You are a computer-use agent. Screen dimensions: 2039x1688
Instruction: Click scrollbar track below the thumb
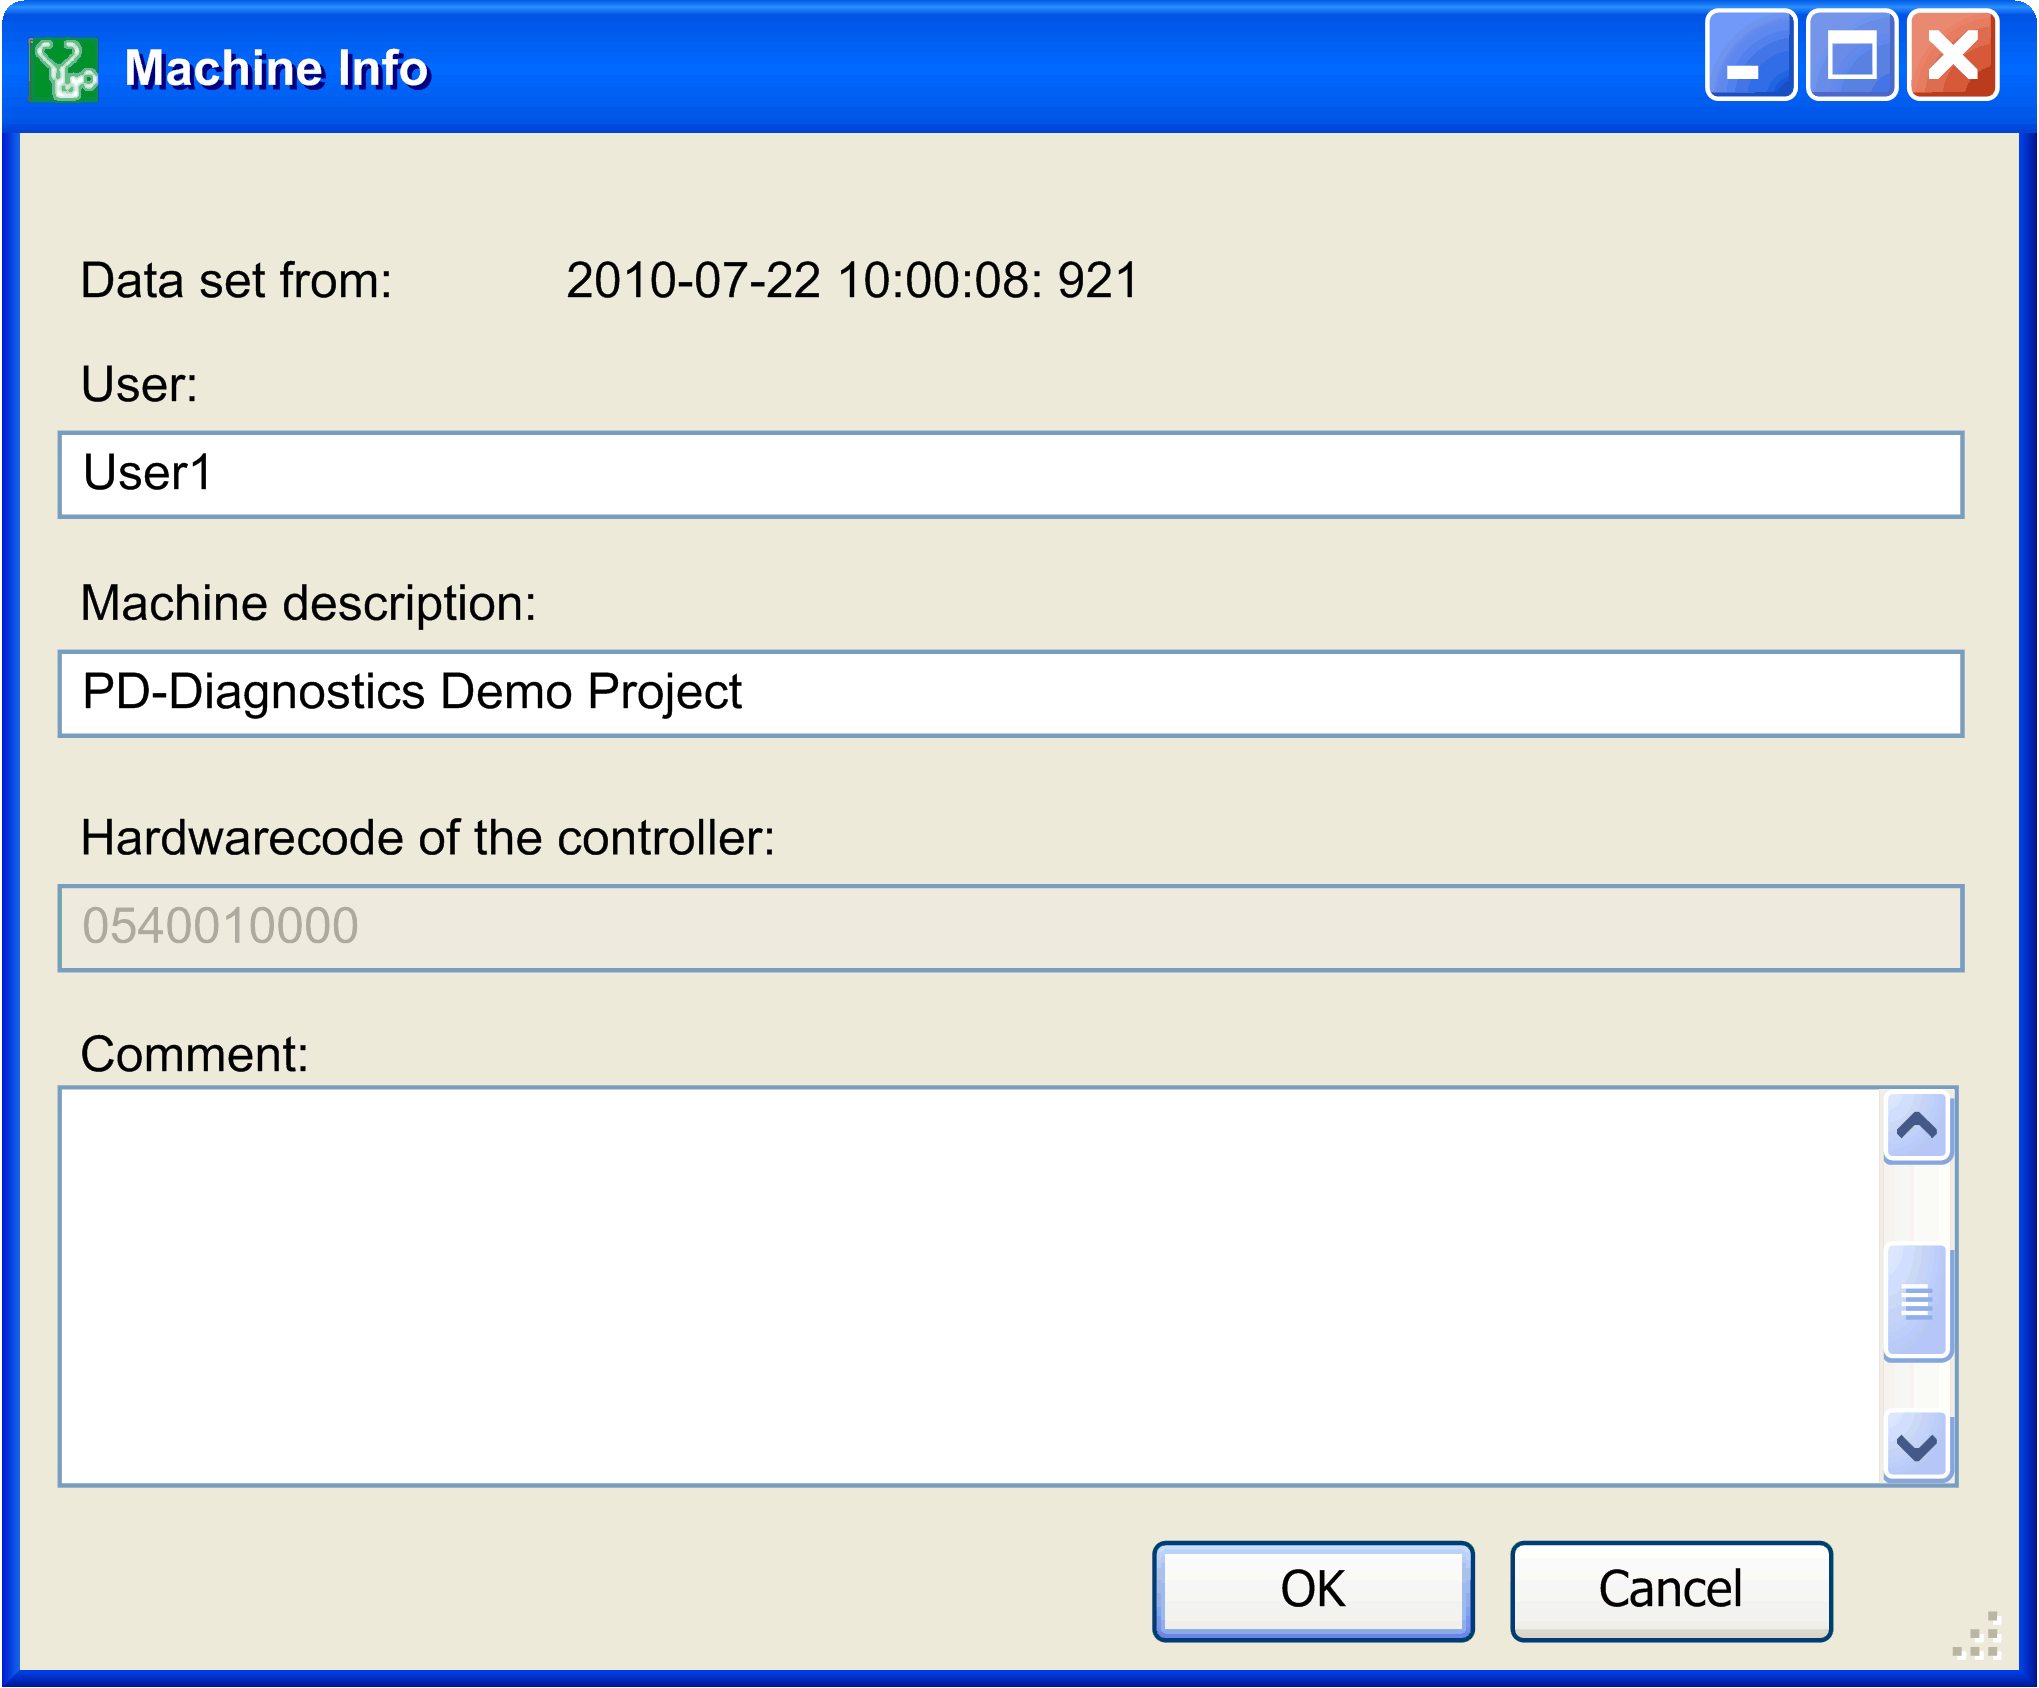[1916, 1386]
